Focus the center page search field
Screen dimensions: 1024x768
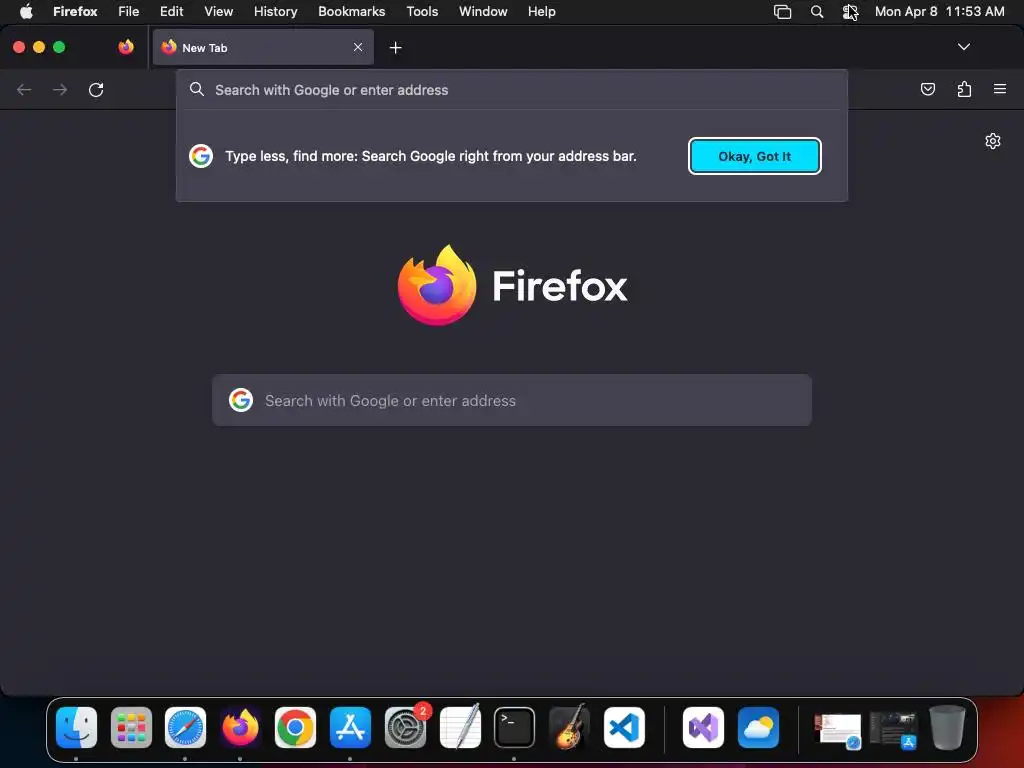(512, 400)
